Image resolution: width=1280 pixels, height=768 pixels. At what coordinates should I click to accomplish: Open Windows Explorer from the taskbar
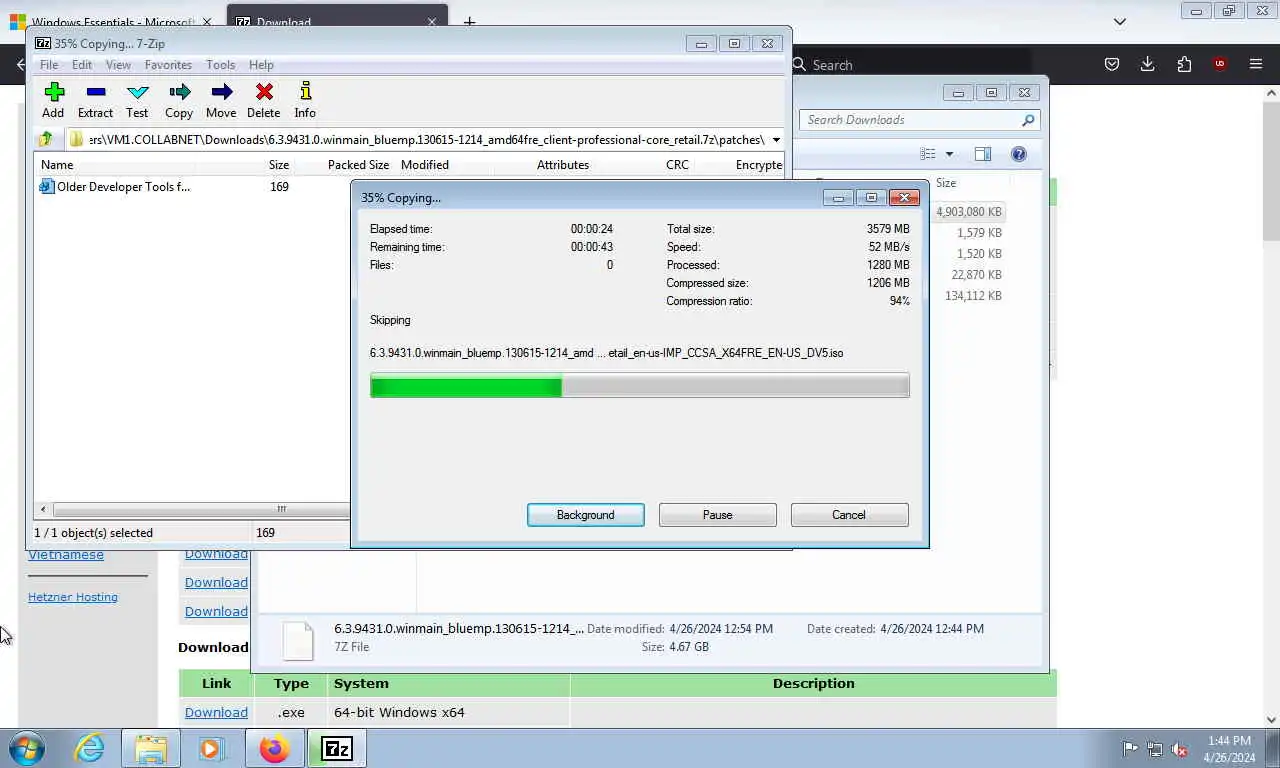click(151, 748)
